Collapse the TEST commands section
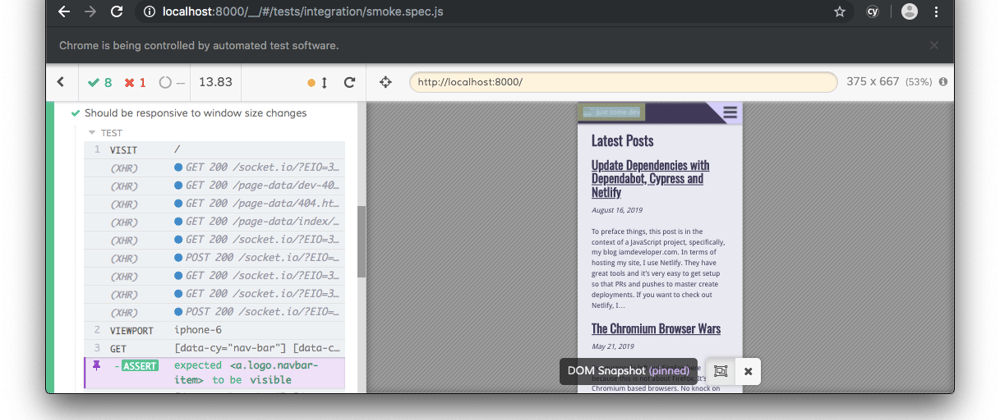Image resolution: width=1000 pixels, height=420 pixels. [106, 133]
